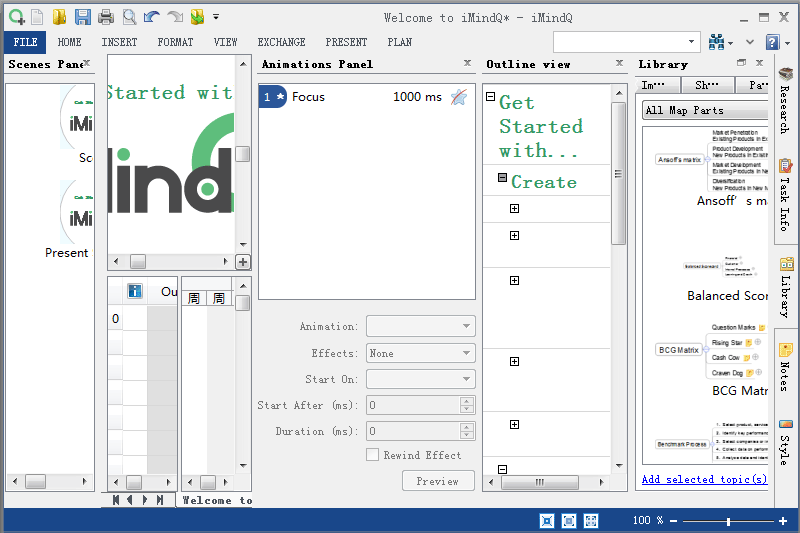800x533 pixels.
Task: Open the Animation dropdown
Action: (x=420, y=326)
